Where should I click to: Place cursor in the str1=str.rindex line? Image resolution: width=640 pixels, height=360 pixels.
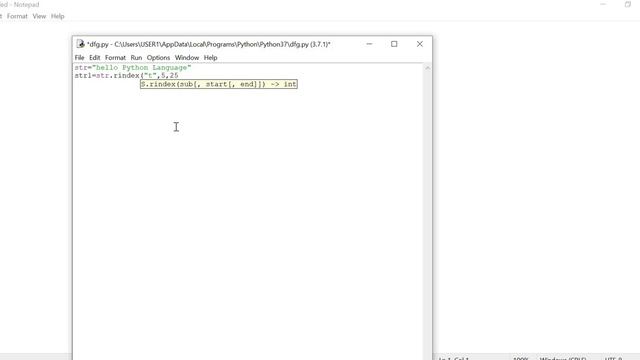click(126, 76)
